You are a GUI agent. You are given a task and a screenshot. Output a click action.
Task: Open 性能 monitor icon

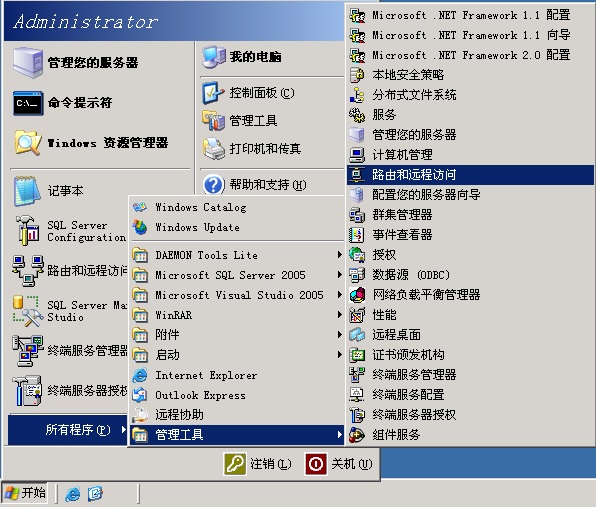tap(357, 315)
